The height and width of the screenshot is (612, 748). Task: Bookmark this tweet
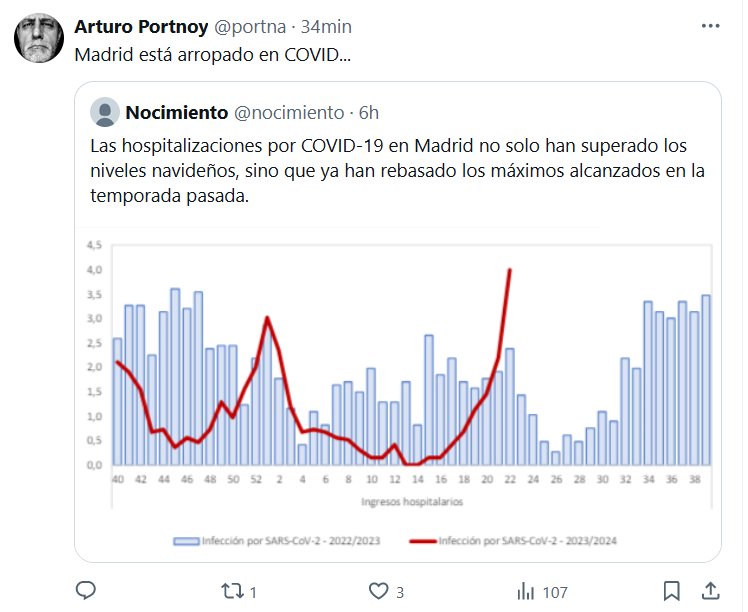(x=673, y=591)
